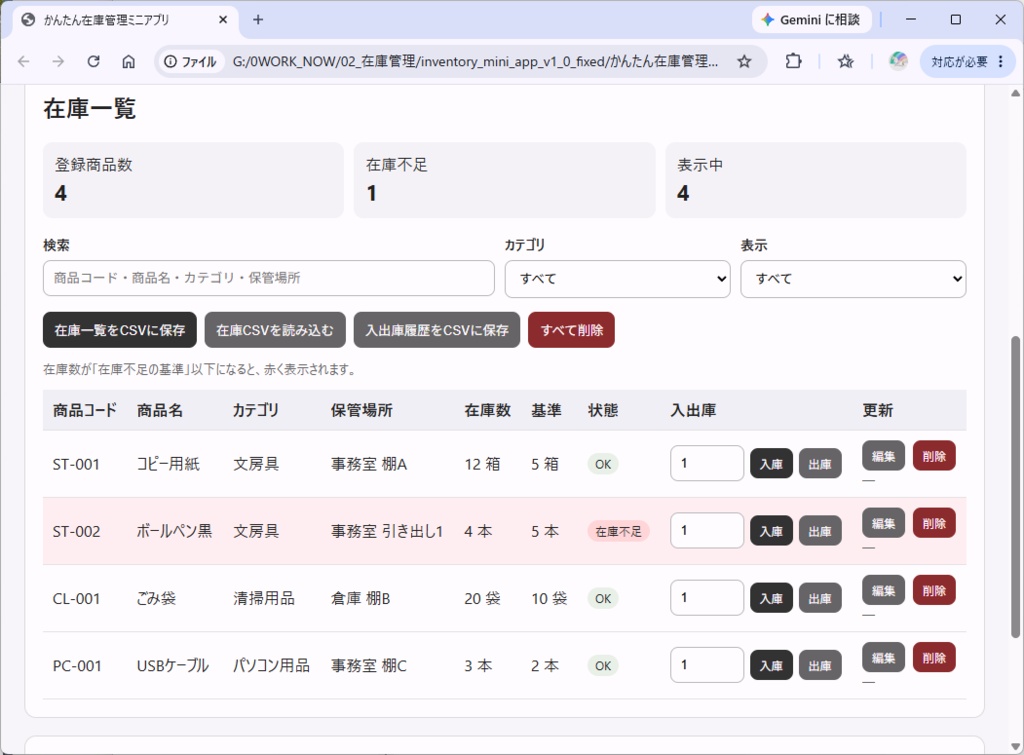Delete the CL-001 ごみ袋 row
Viewport: 1024px width, 755px height.
click(x=934, y=590)
